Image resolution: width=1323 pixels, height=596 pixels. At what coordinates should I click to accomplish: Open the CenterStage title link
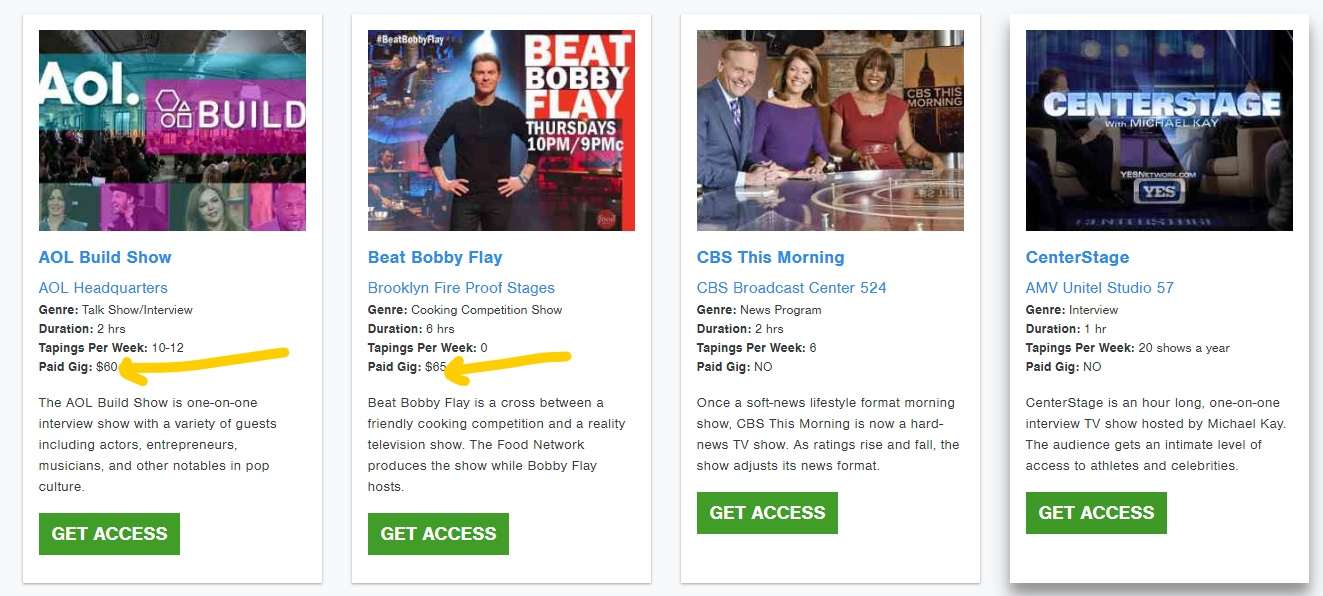(1078, 257)
